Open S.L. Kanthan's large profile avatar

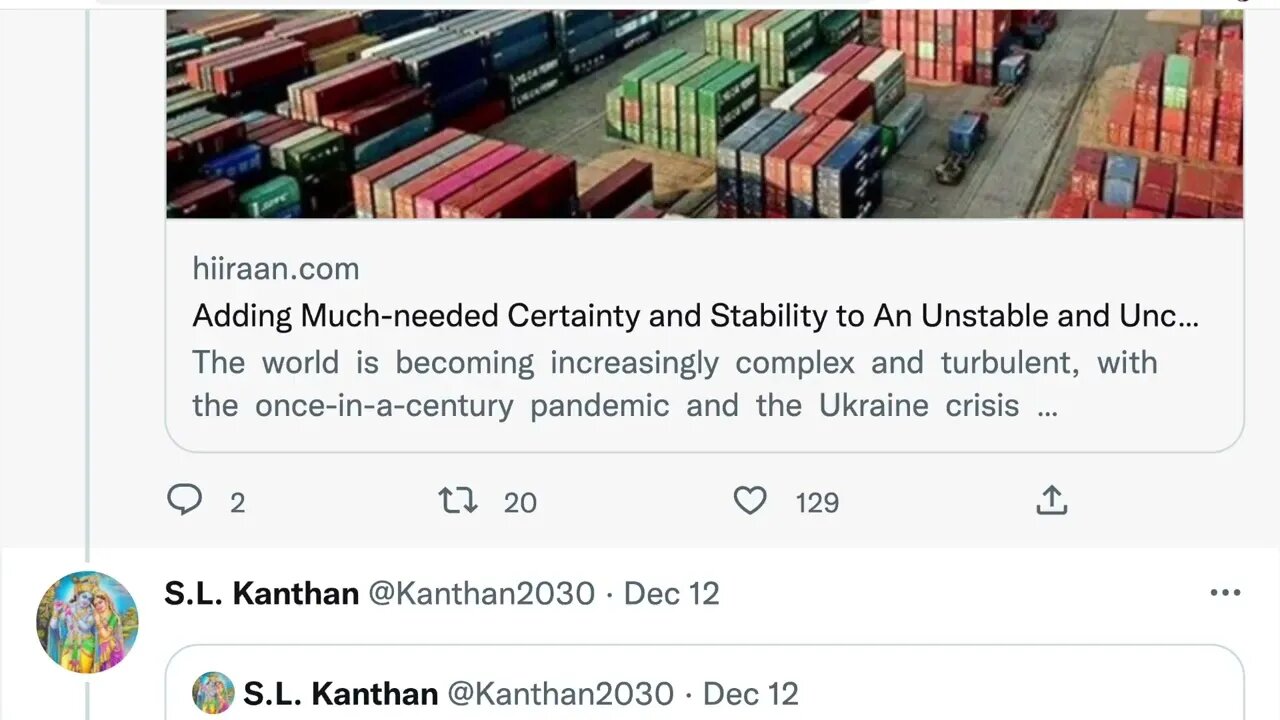87,622
